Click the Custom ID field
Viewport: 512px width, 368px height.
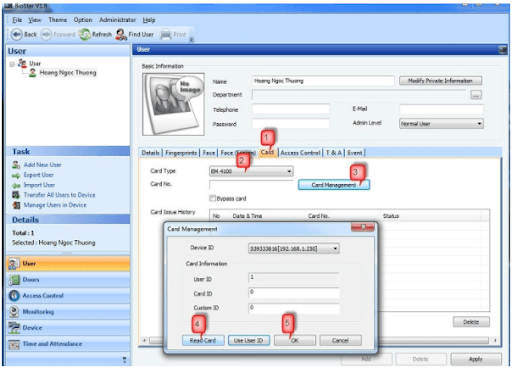point(294,307)
